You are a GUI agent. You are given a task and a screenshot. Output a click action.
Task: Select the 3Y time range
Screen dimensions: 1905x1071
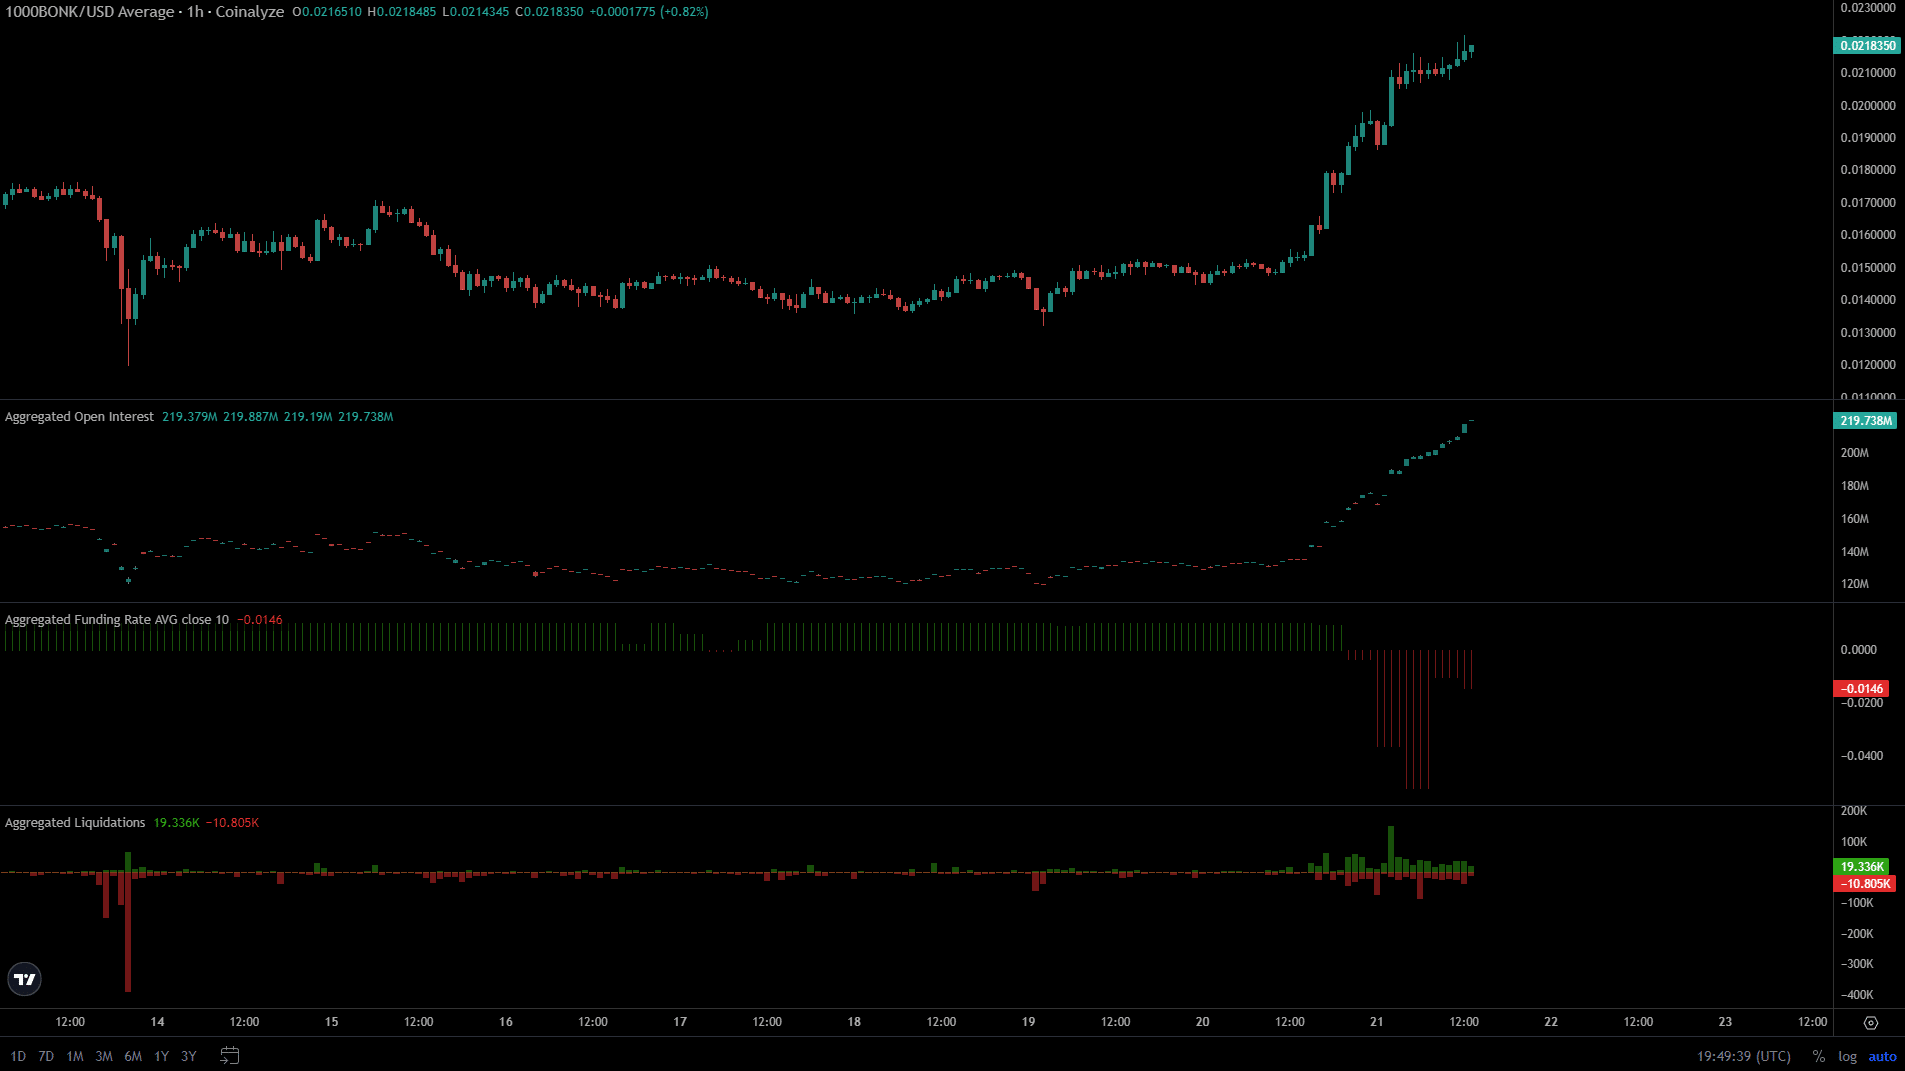coord(189,1056)
